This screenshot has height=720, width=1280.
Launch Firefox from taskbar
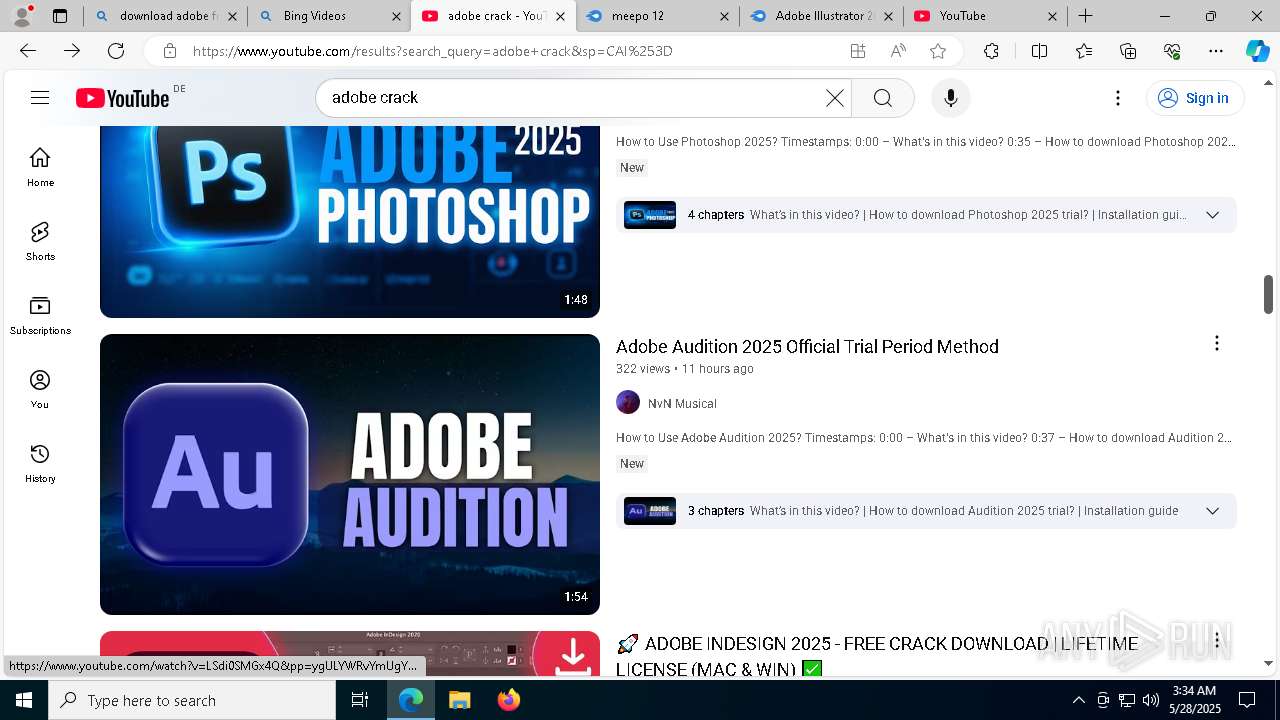[508, 700]
